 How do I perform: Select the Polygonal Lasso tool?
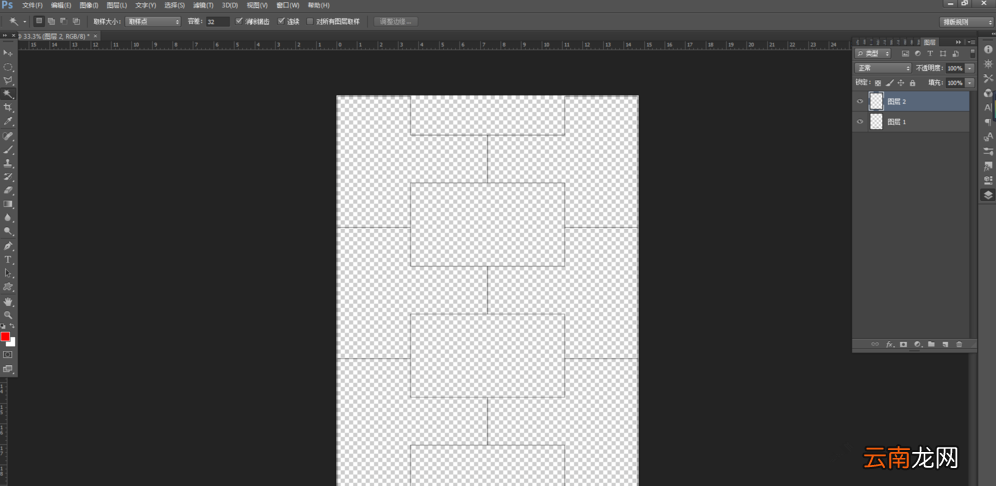[8, 81]
